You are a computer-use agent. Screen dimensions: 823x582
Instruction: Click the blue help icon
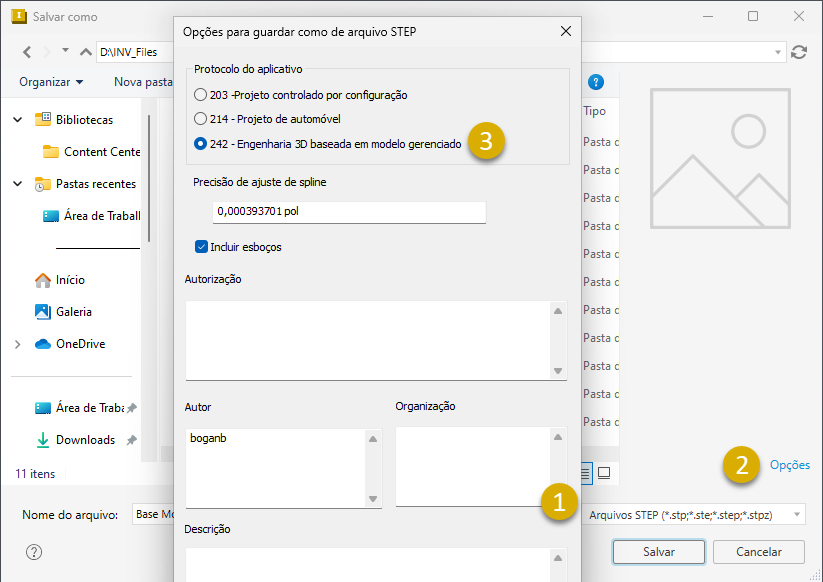pyautogui.click(x=596, y=82)
